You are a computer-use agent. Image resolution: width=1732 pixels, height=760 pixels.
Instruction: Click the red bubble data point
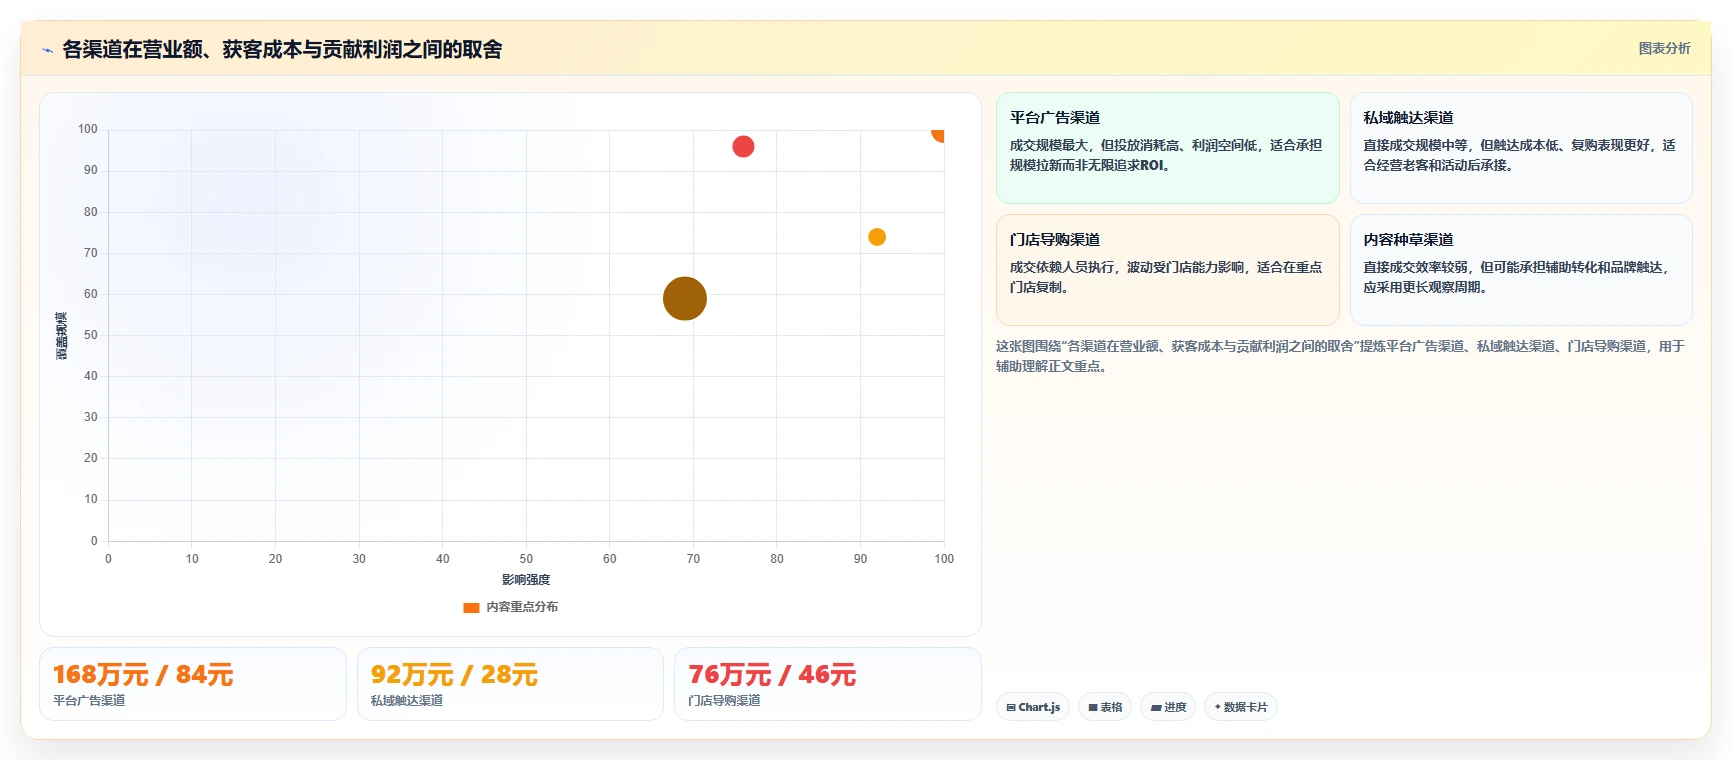click(x=743, y=147)
